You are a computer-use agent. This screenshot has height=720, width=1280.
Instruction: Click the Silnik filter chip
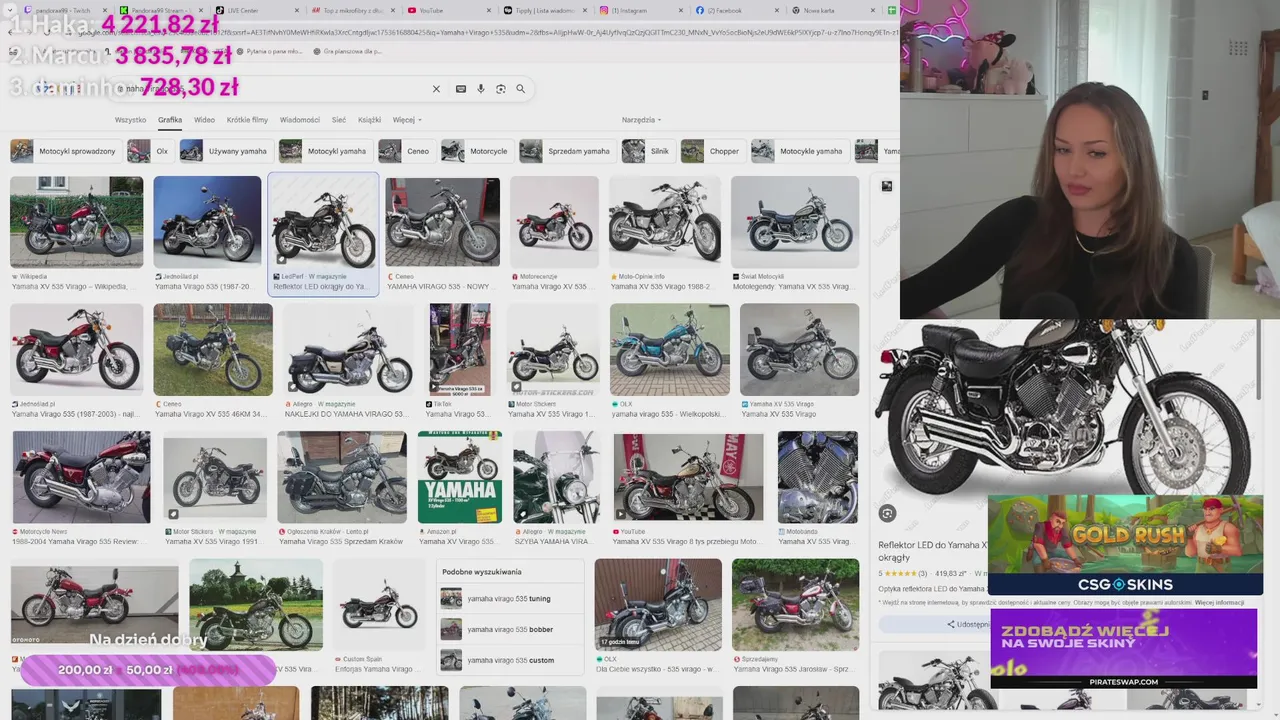tap(648, 151)
